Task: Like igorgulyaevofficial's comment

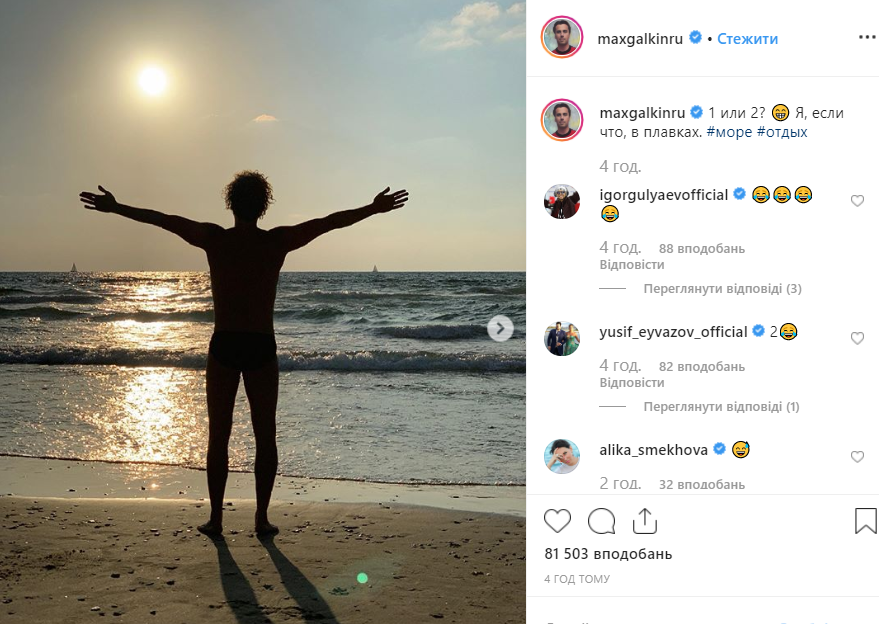Action: coord(857,201)
